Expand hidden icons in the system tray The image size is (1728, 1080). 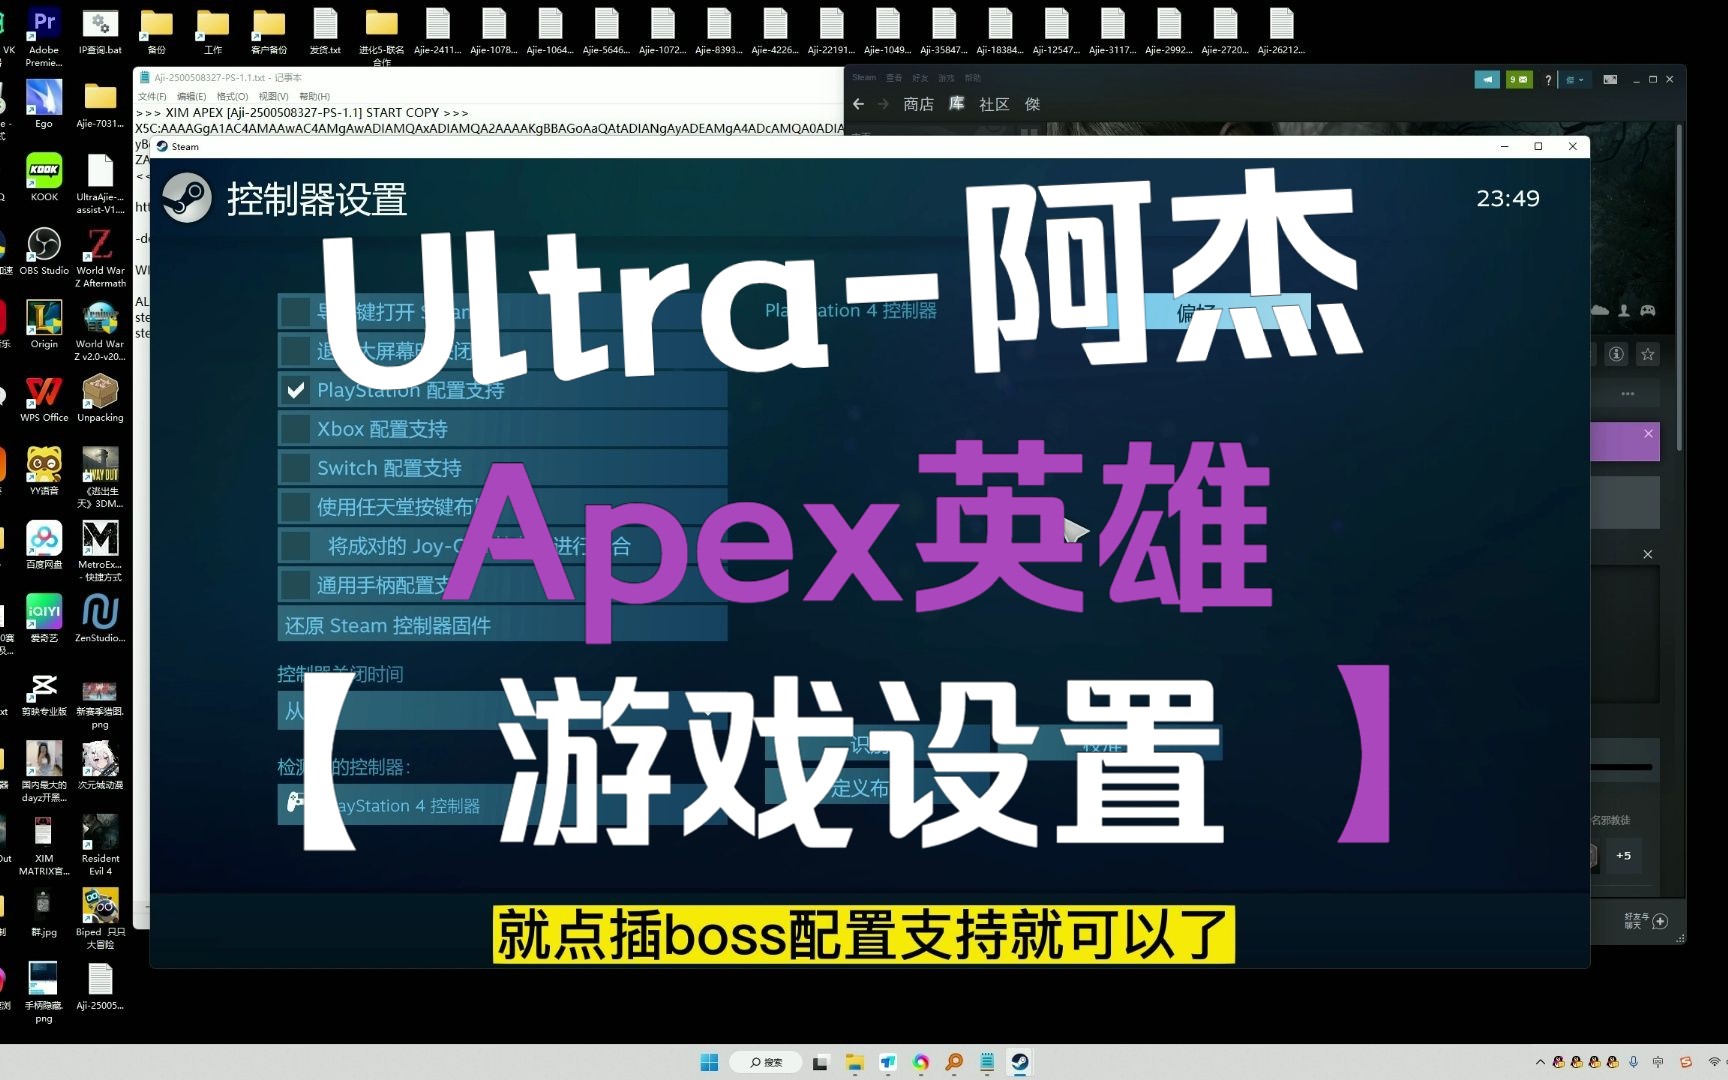(x=1539, y=1062)
